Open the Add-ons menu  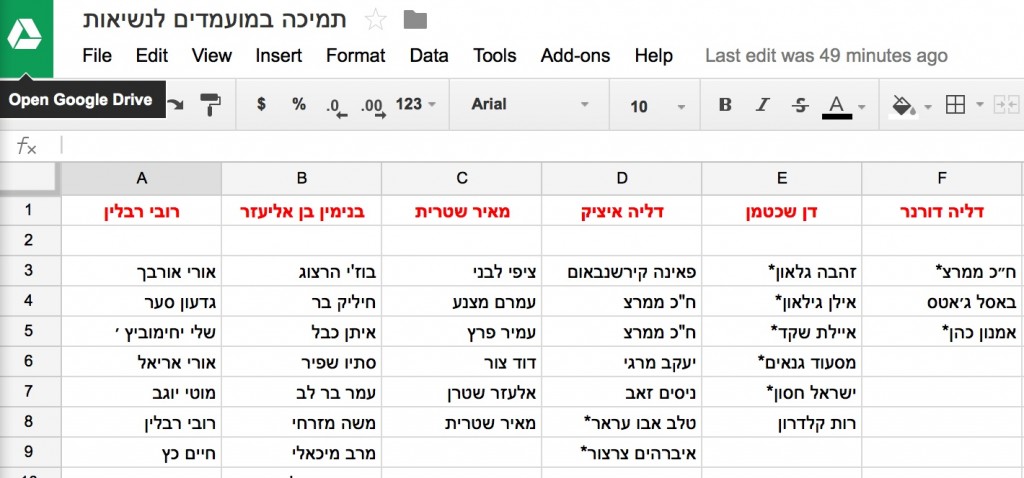tap(575, 56)
